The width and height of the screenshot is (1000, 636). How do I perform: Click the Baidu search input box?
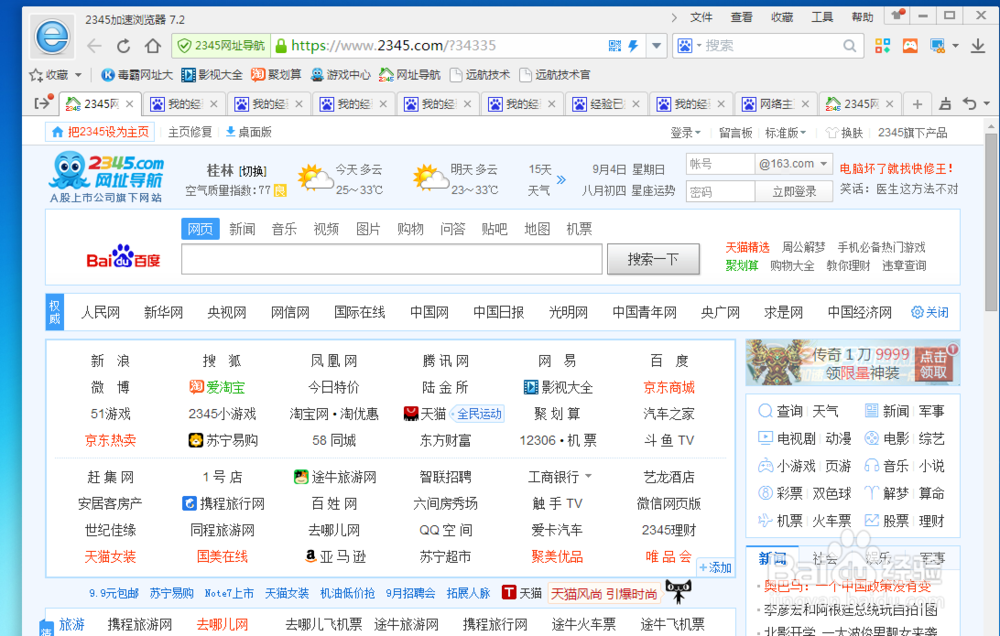click(x=392, y=259)
